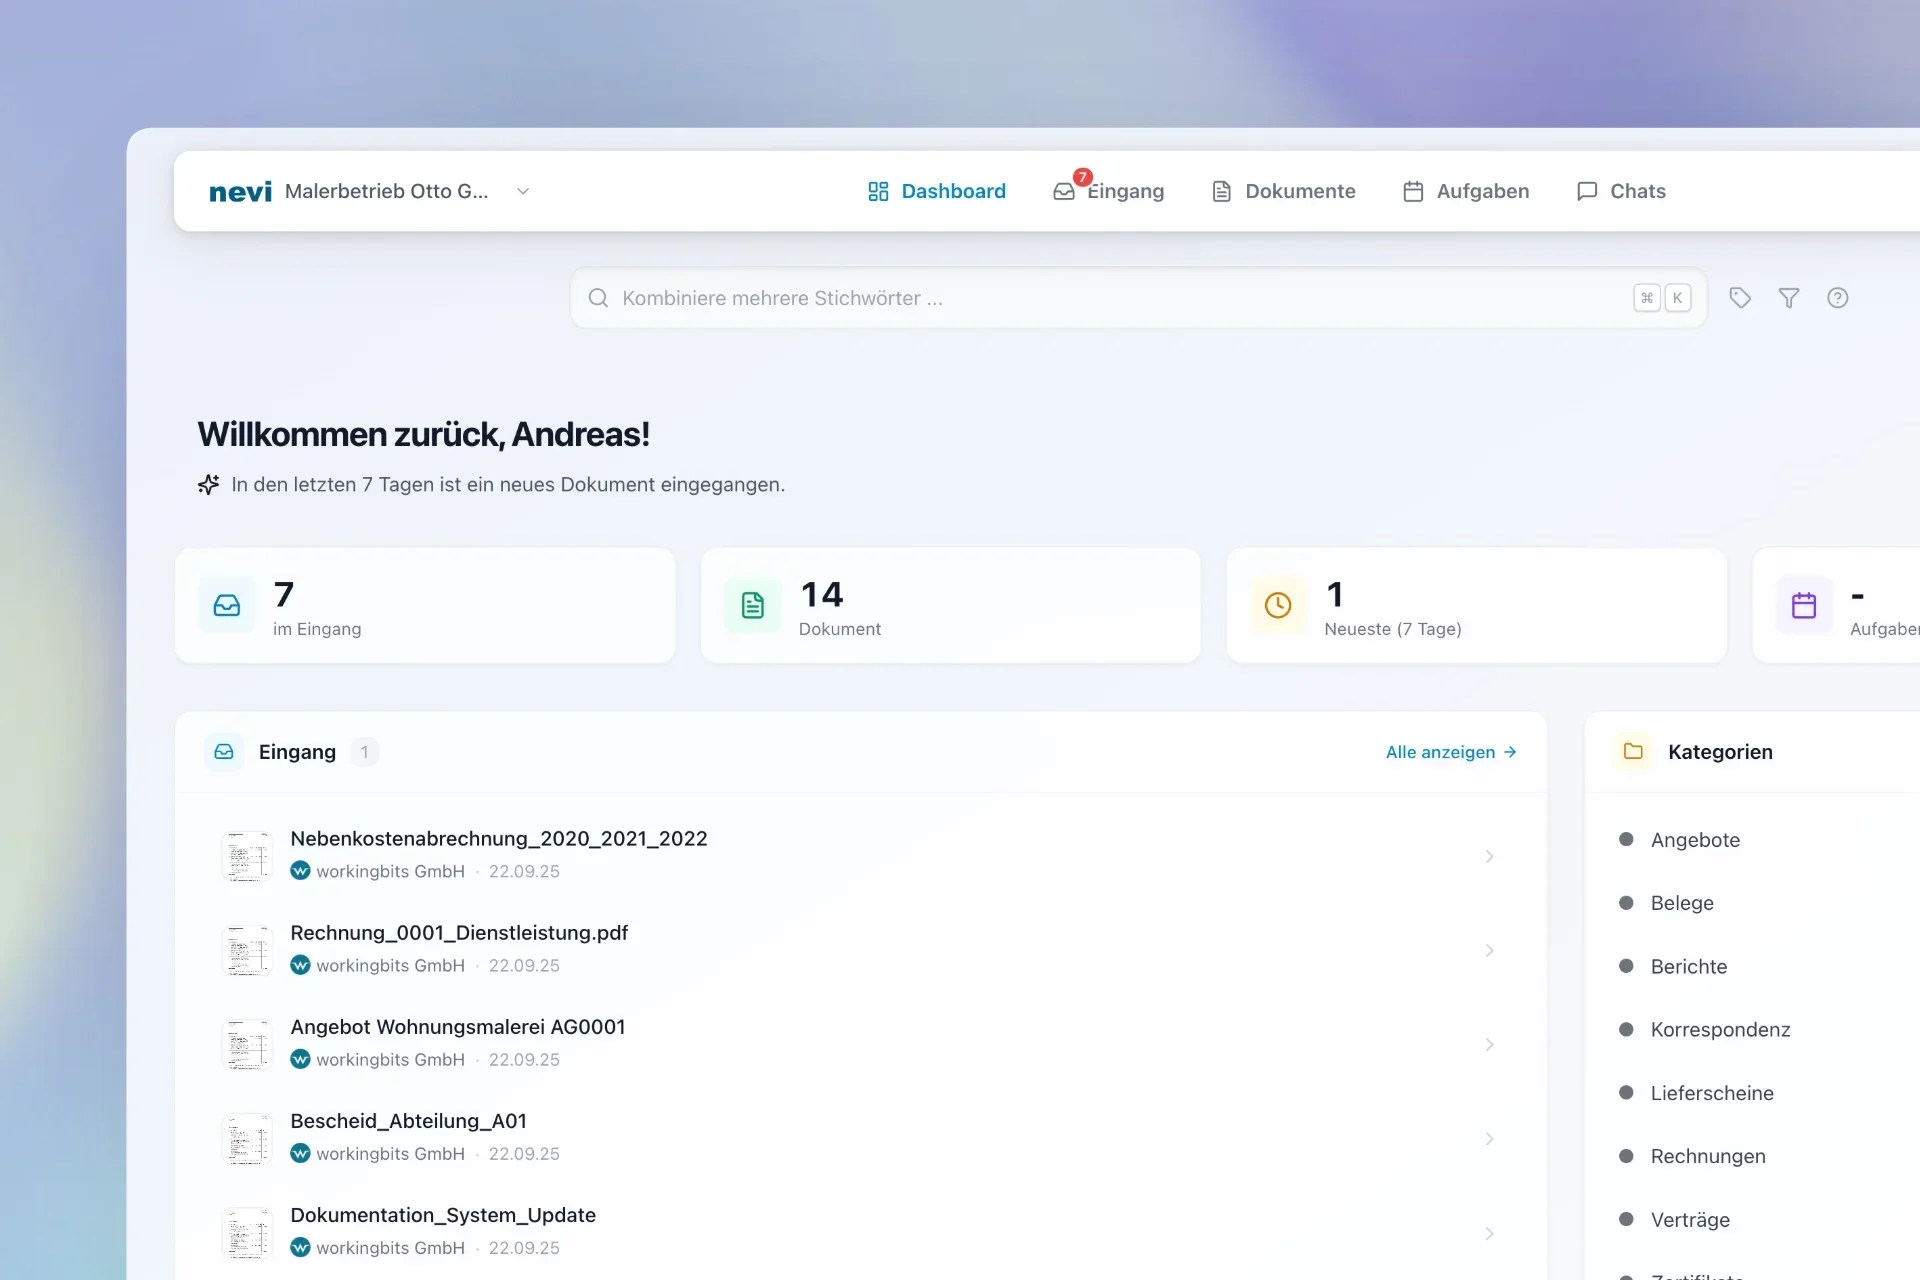Screen dimensions: 1920x1280
Task: Click the inbox icon on the 7 im Eingang card
Action: [227, 605]
